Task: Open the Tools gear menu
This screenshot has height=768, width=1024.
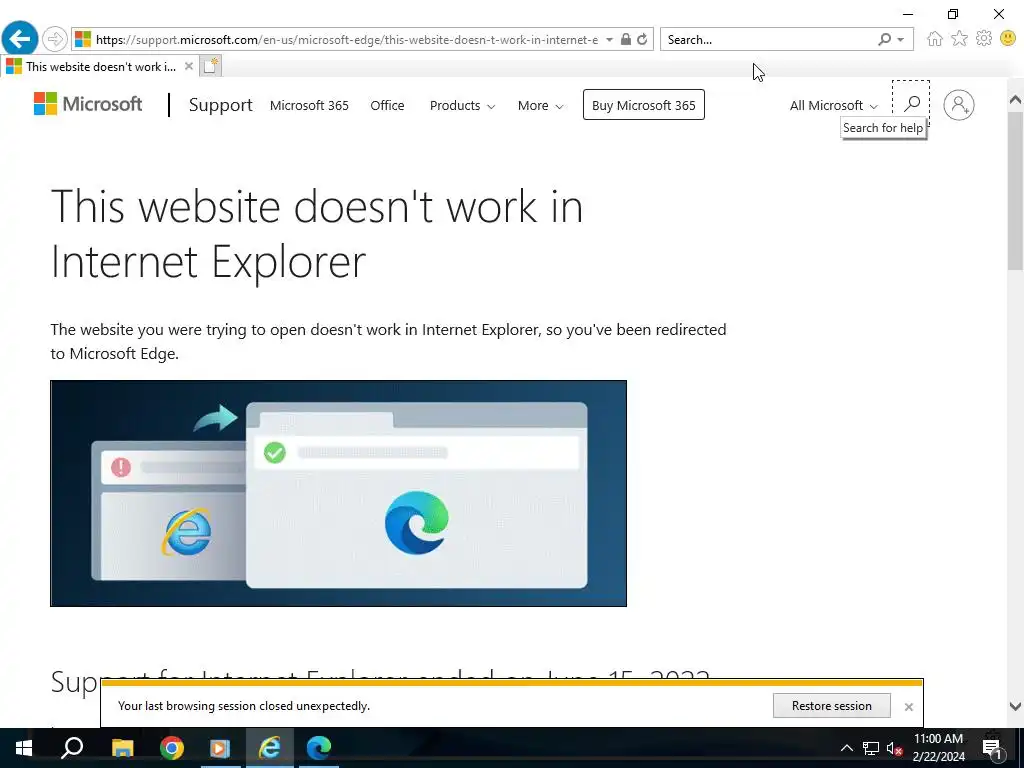Action: tap(984, 39)
